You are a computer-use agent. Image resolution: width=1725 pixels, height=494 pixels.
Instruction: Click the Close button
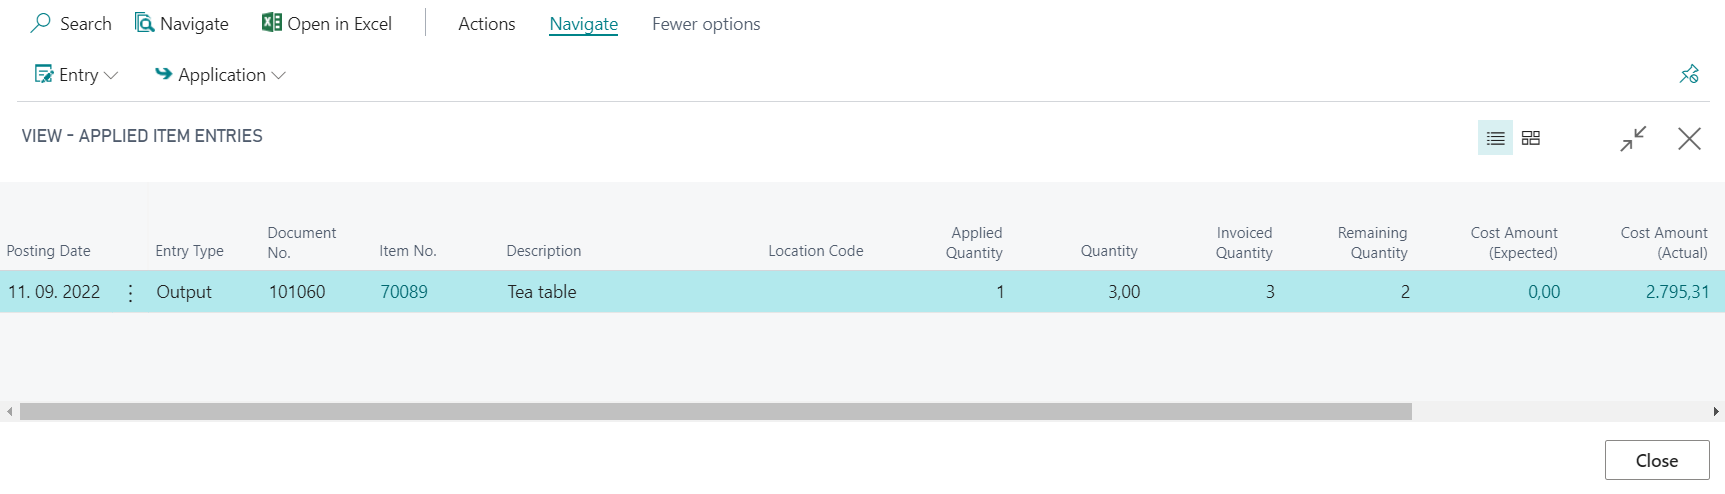click(x=1657, y=460)
